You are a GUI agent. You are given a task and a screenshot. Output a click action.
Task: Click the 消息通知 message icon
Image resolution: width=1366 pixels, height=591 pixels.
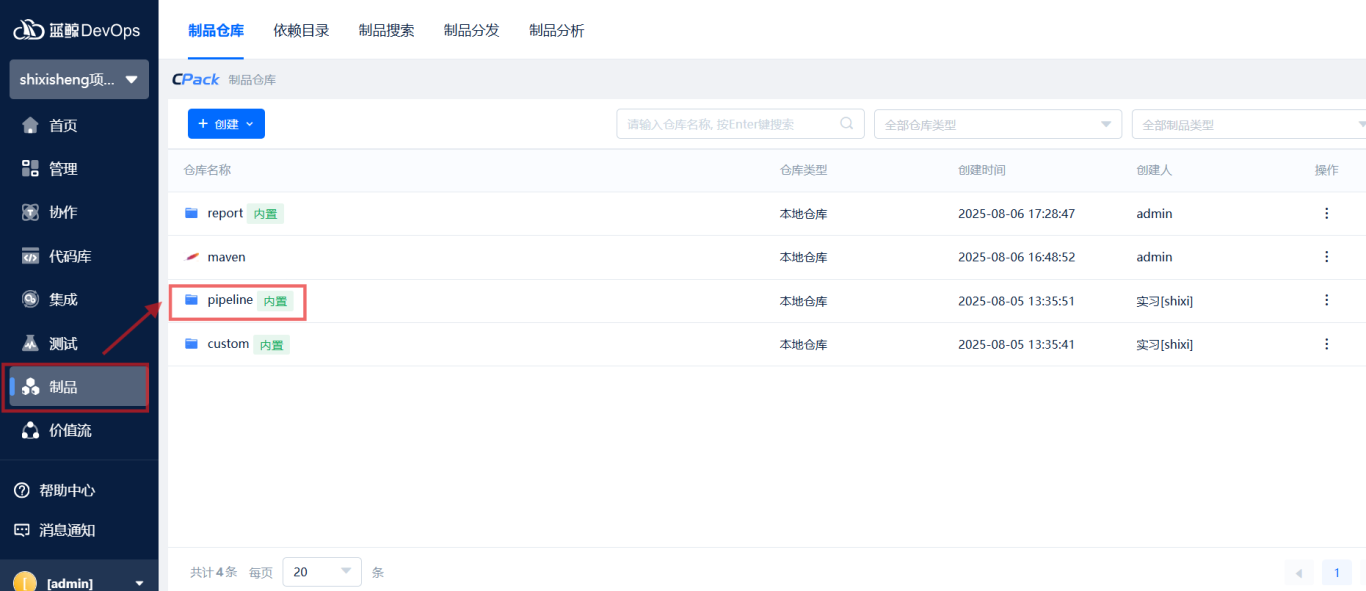[x=21, y=530]
